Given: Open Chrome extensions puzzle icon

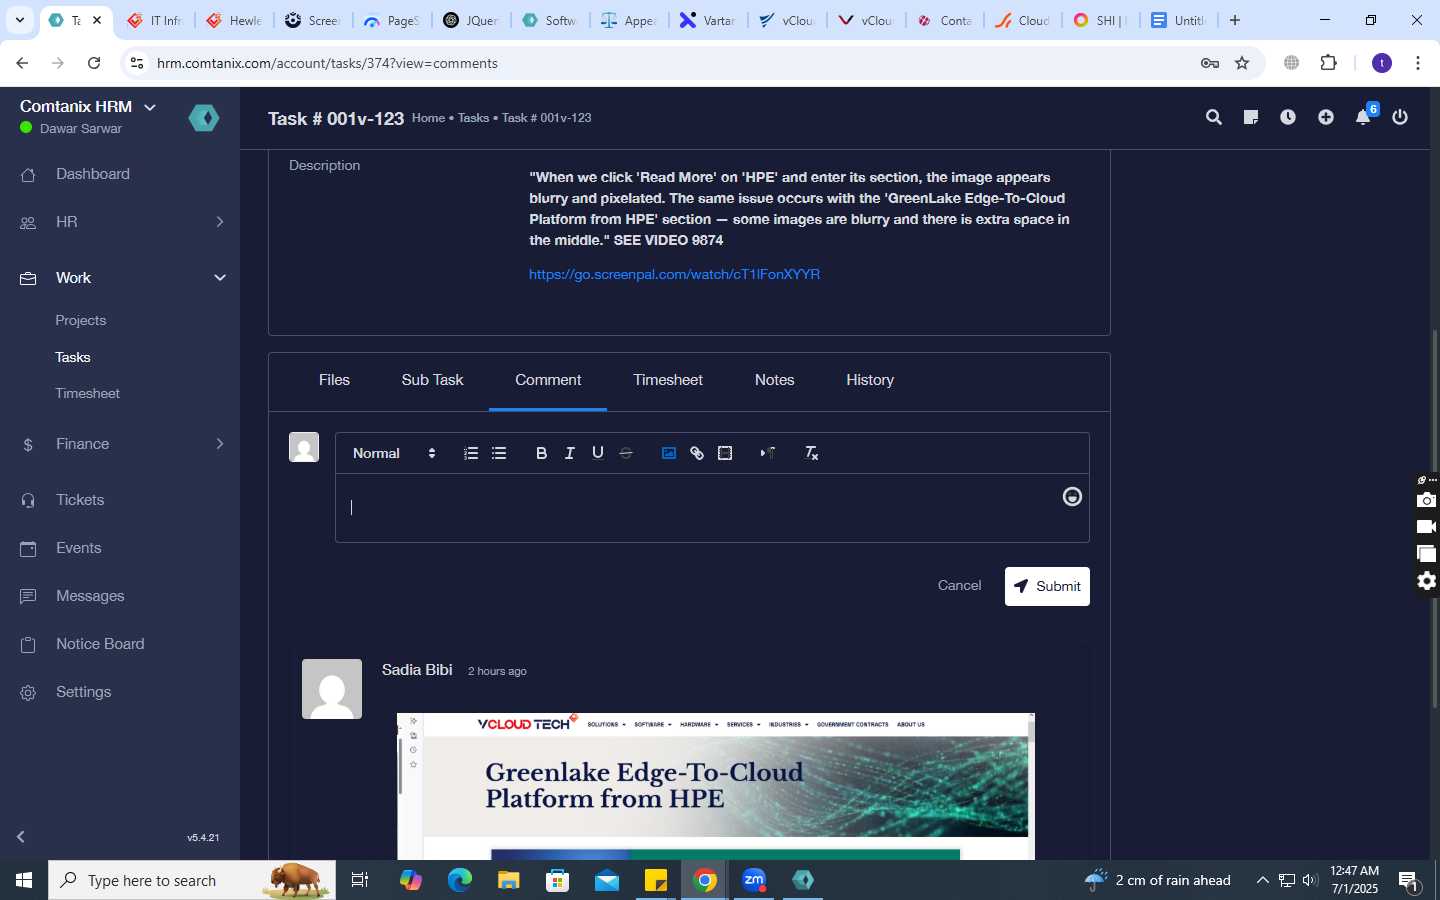Looking at the screenshot, I should pyautogui.click(x=1329, y=63).
